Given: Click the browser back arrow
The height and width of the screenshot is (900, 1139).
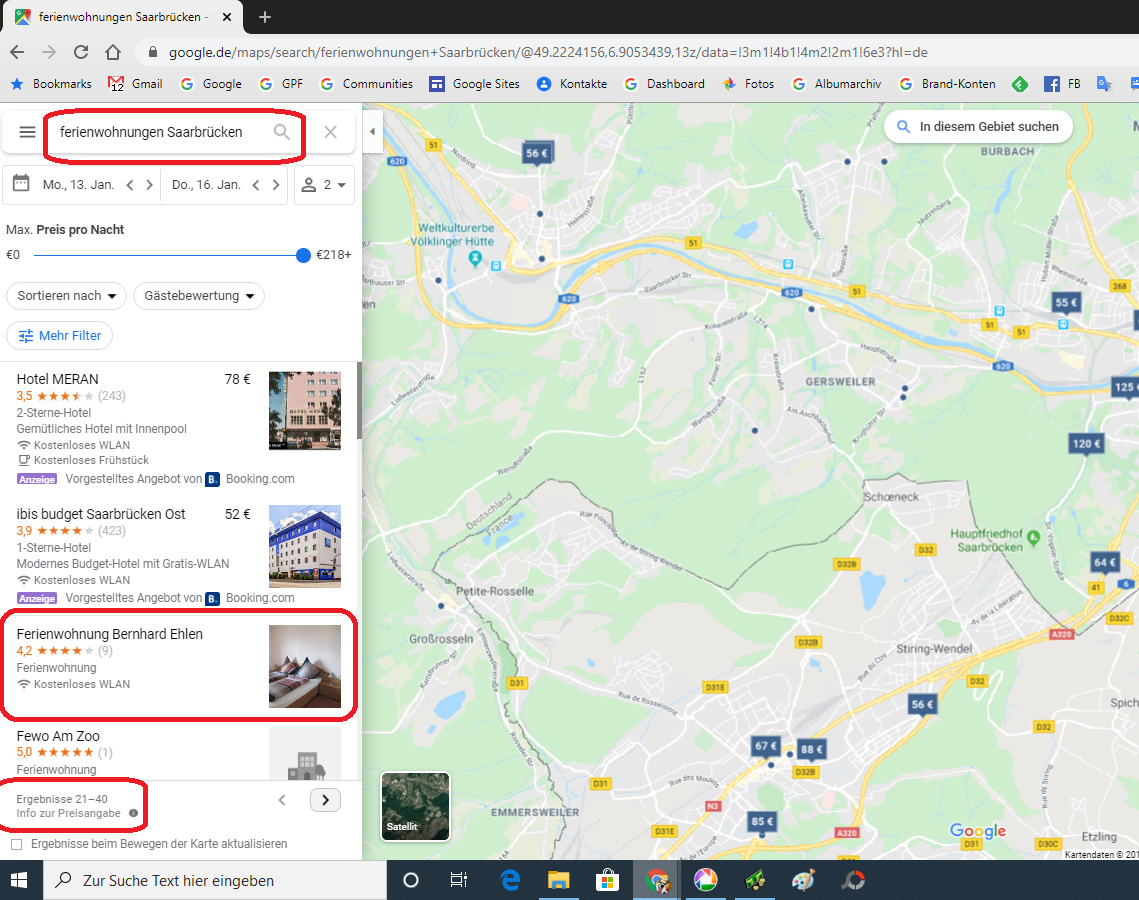Looking at the screenshot, I should point(17,52).
